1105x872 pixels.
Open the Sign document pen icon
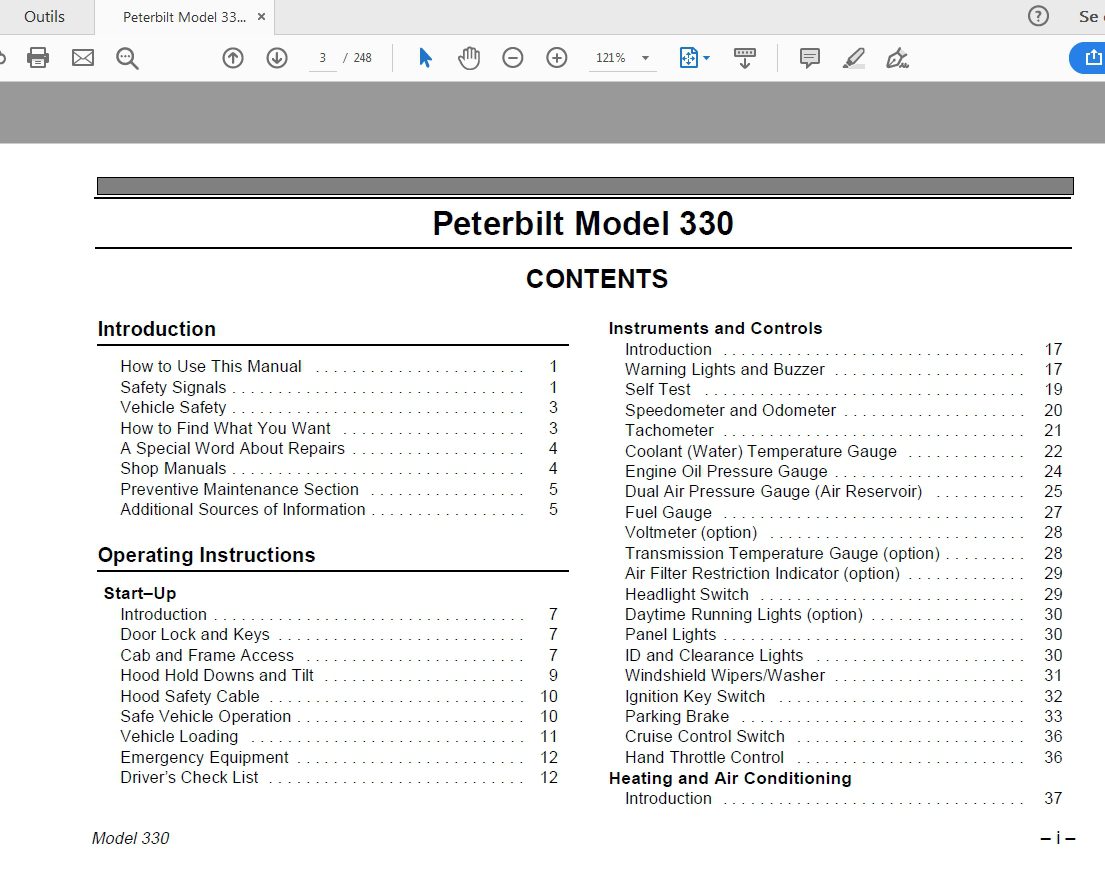[897, 58]
